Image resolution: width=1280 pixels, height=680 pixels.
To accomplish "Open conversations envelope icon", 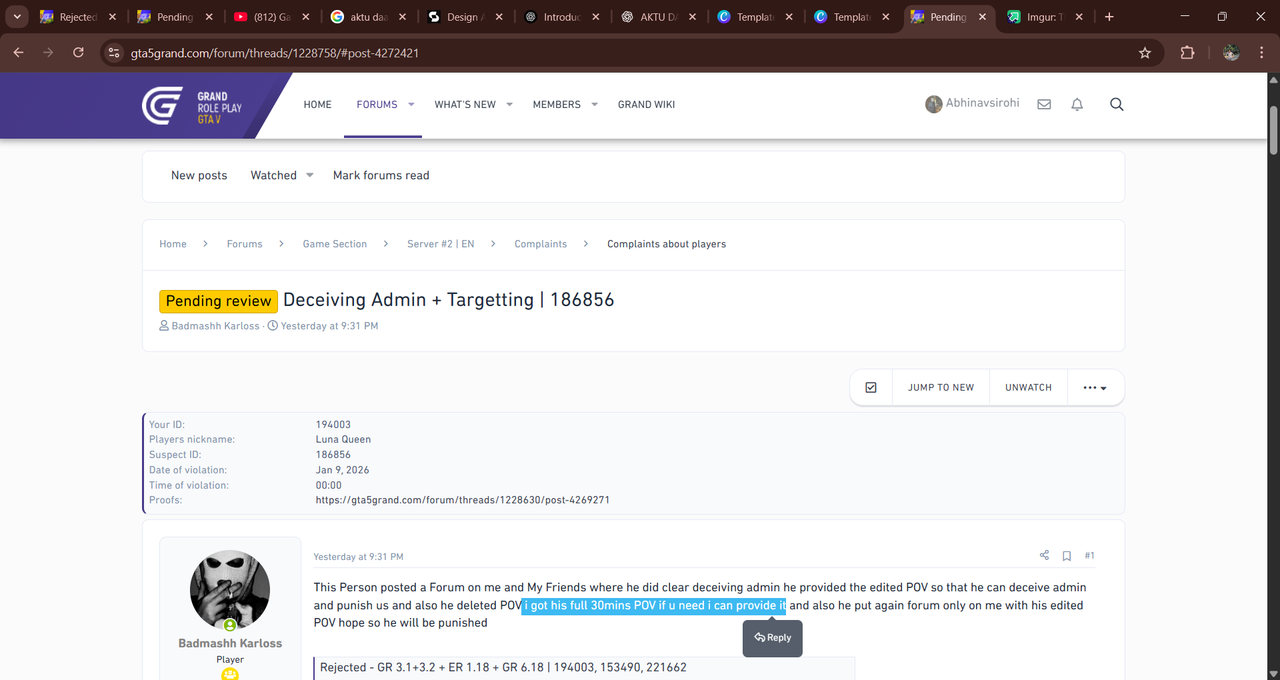I will pyautogui.click(x=1044, y=104).
